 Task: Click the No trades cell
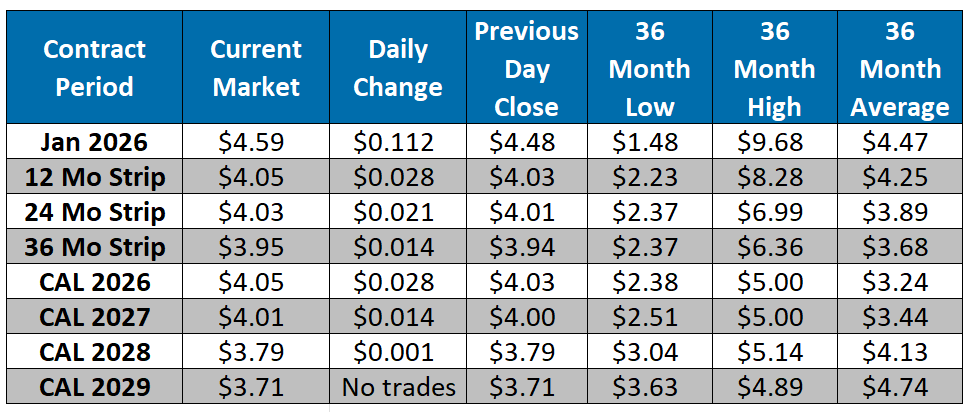point(398,387)
